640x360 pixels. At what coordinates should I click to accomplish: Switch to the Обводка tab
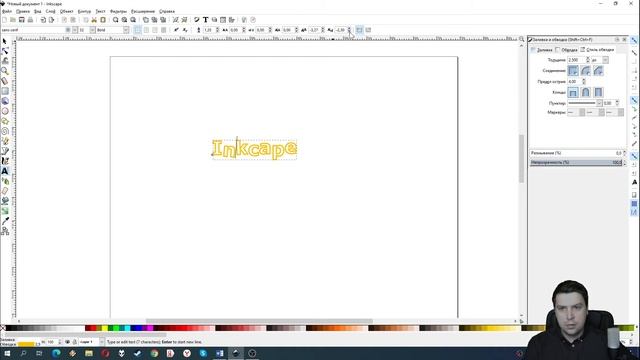[x=567, y=50]
